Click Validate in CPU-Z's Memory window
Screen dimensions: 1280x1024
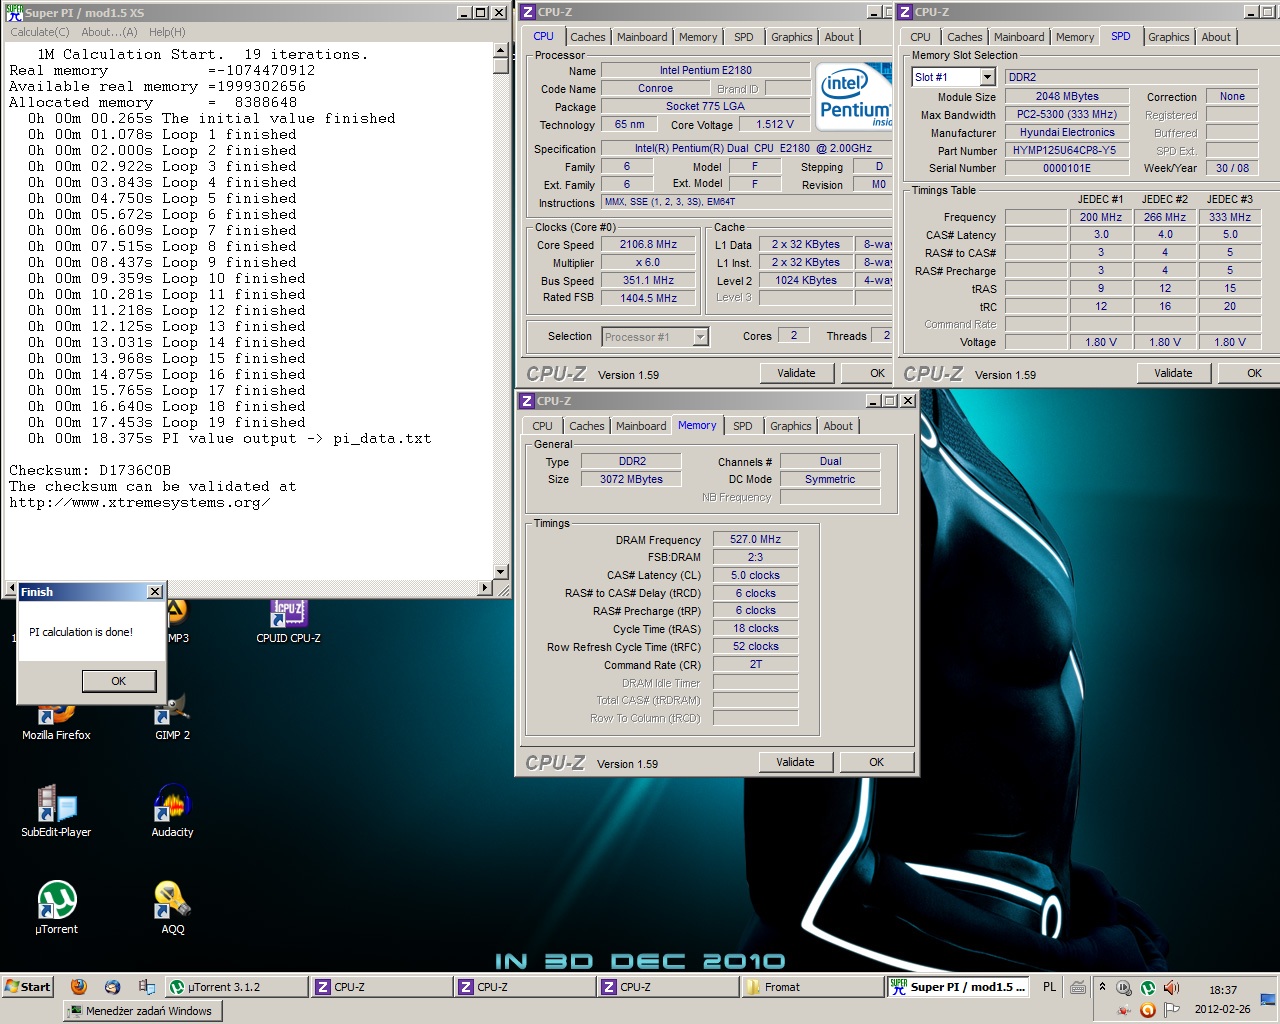pyautogui.click(x=795, y=762)
